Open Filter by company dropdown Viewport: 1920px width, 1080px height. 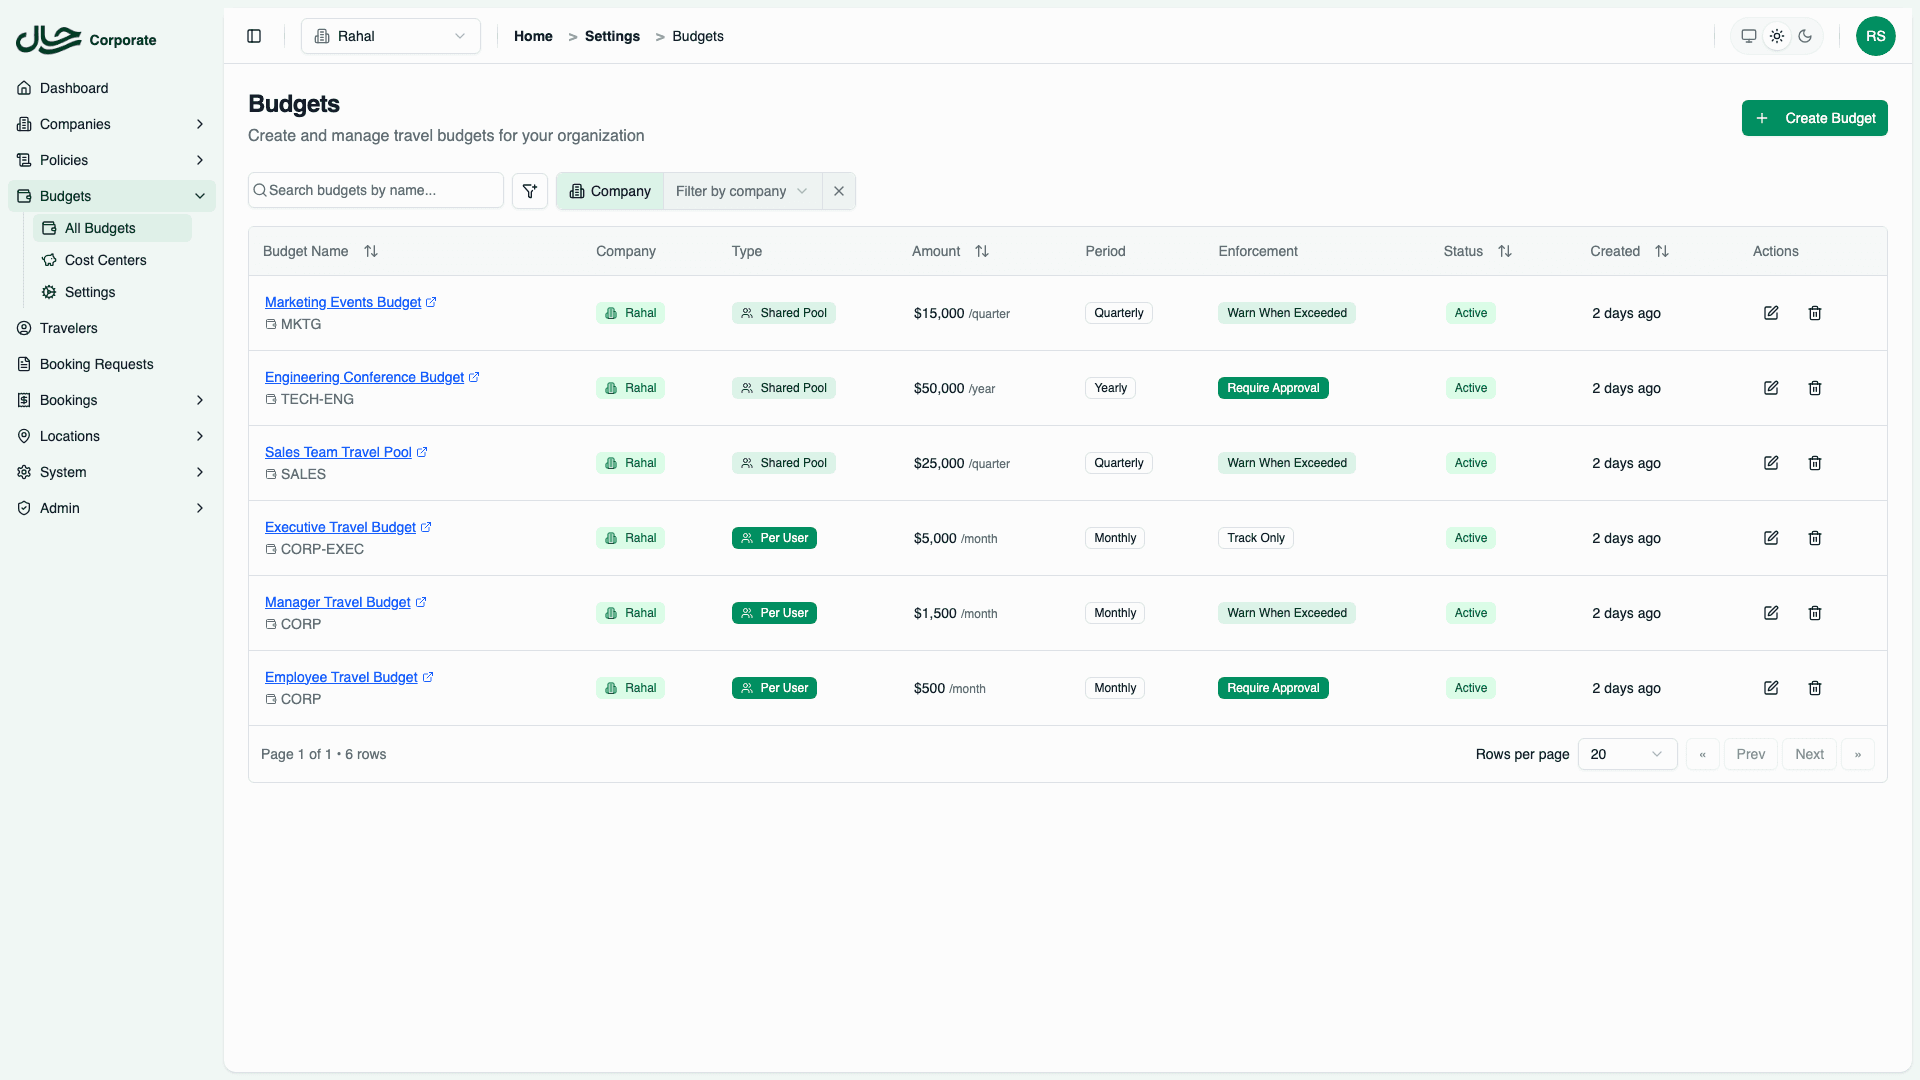pyautogui.click(x=741, y=191)
